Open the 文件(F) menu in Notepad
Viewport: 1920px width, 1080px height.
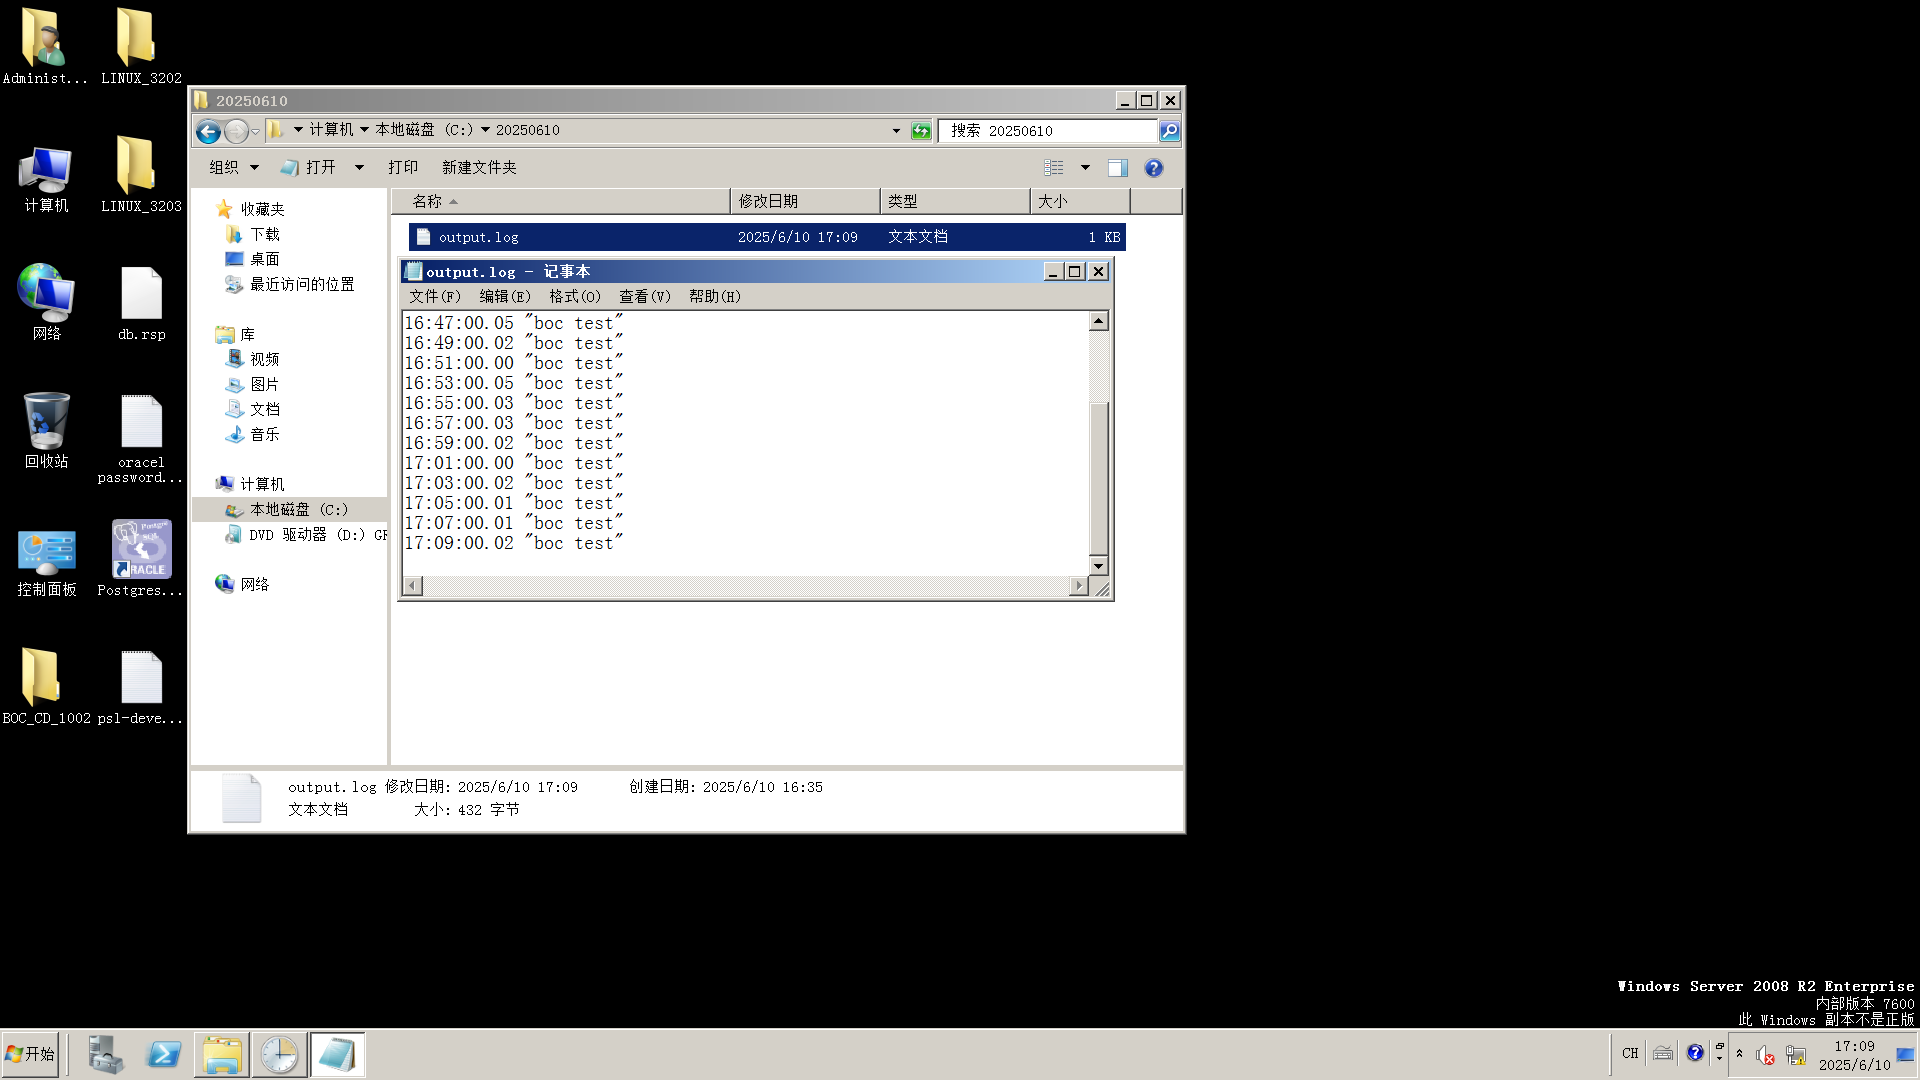coord(434,297)
